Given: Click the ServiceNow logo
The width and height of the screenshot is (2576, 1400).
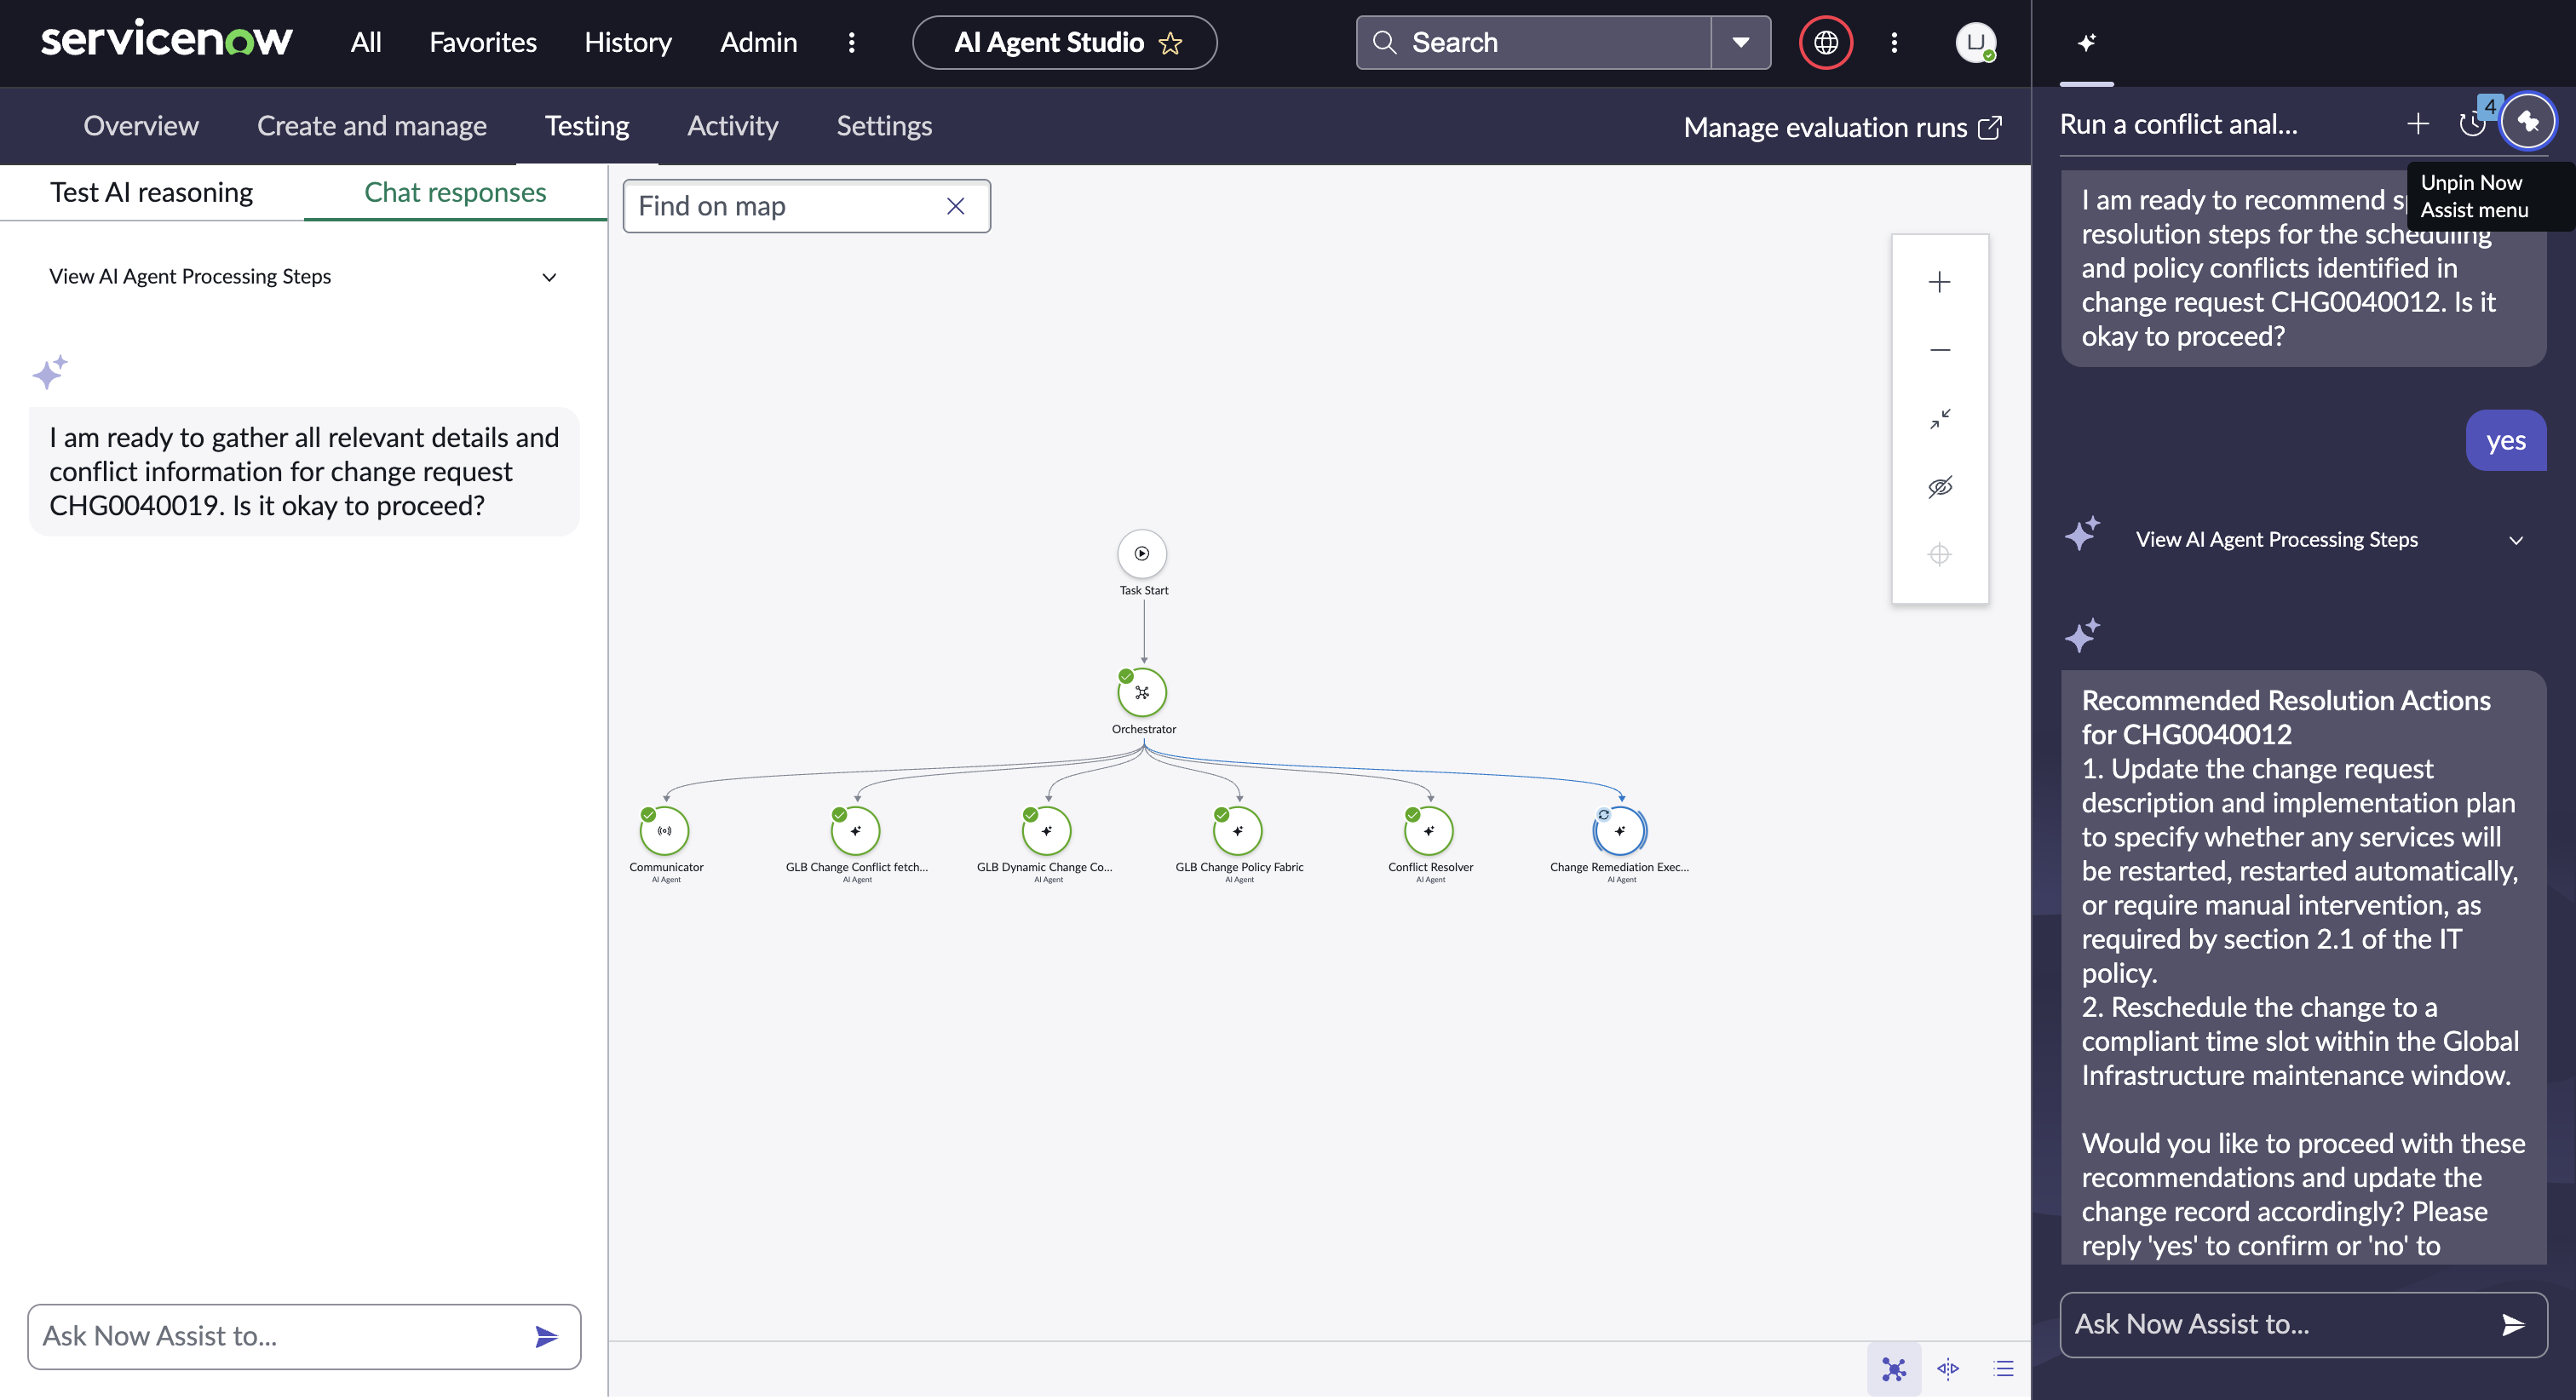Looking at the screenshot, I should click(166, 40).
